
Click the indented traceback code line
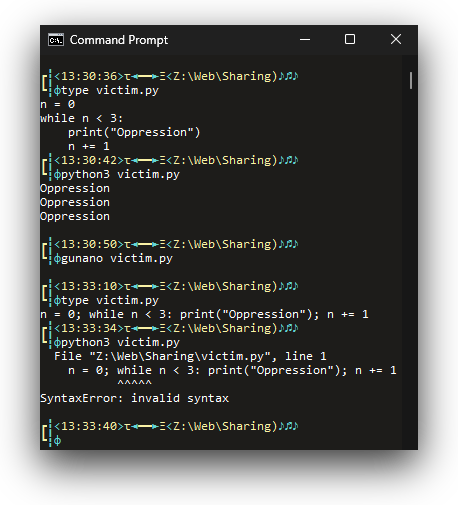[232, 370]
